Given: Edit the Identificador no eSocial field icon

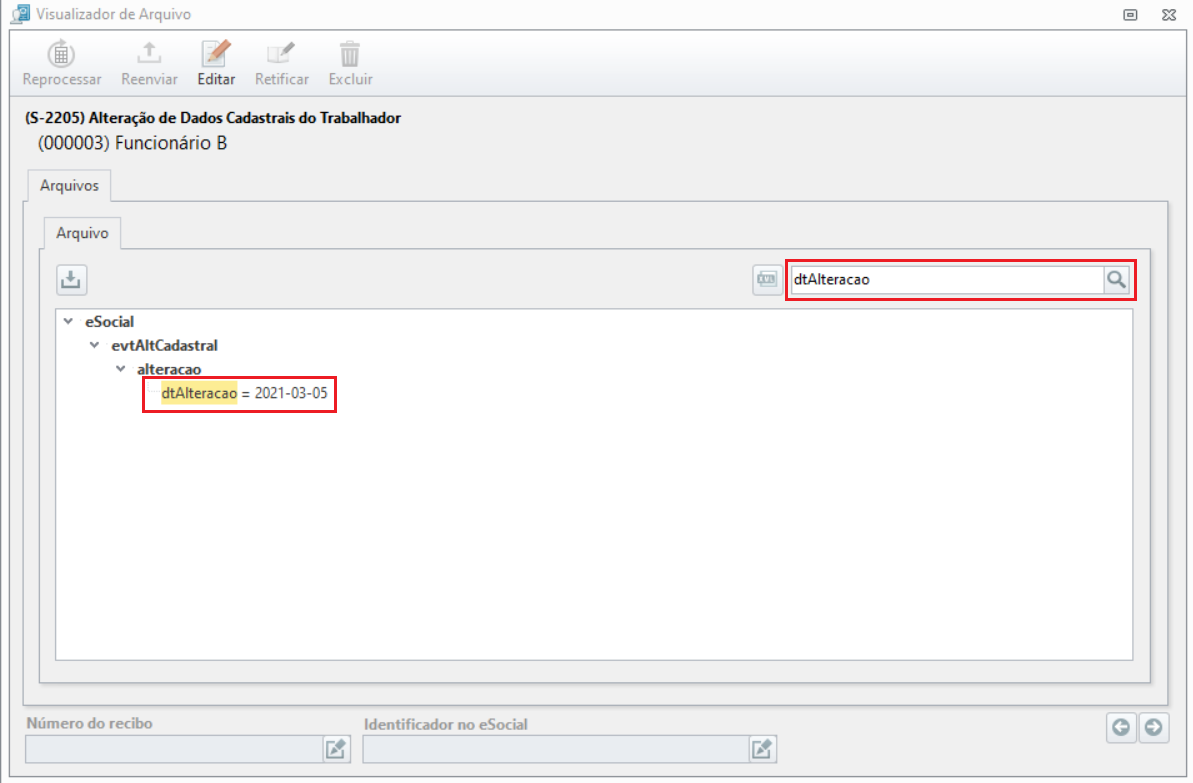Looking at the screenshot, I should pos(762,750).
